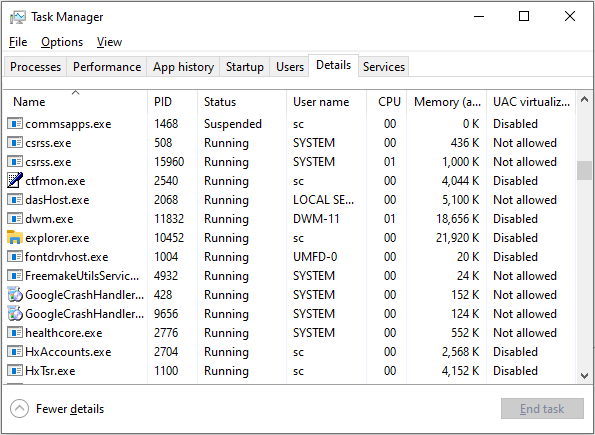Viewport: 595px width, 435px height.
Task: Open the Options menu
Action: [x=62, y=42]
